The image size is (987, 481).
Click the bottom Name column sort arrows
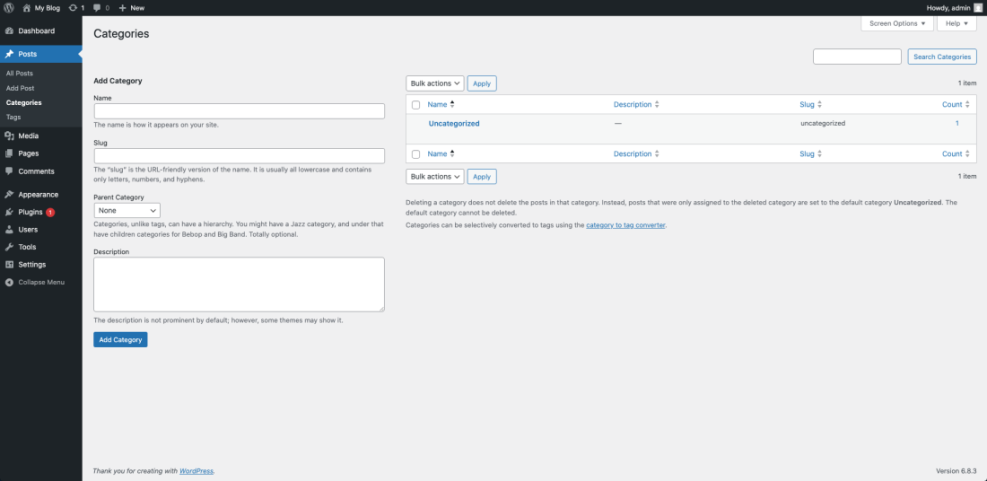coord(452,154)
